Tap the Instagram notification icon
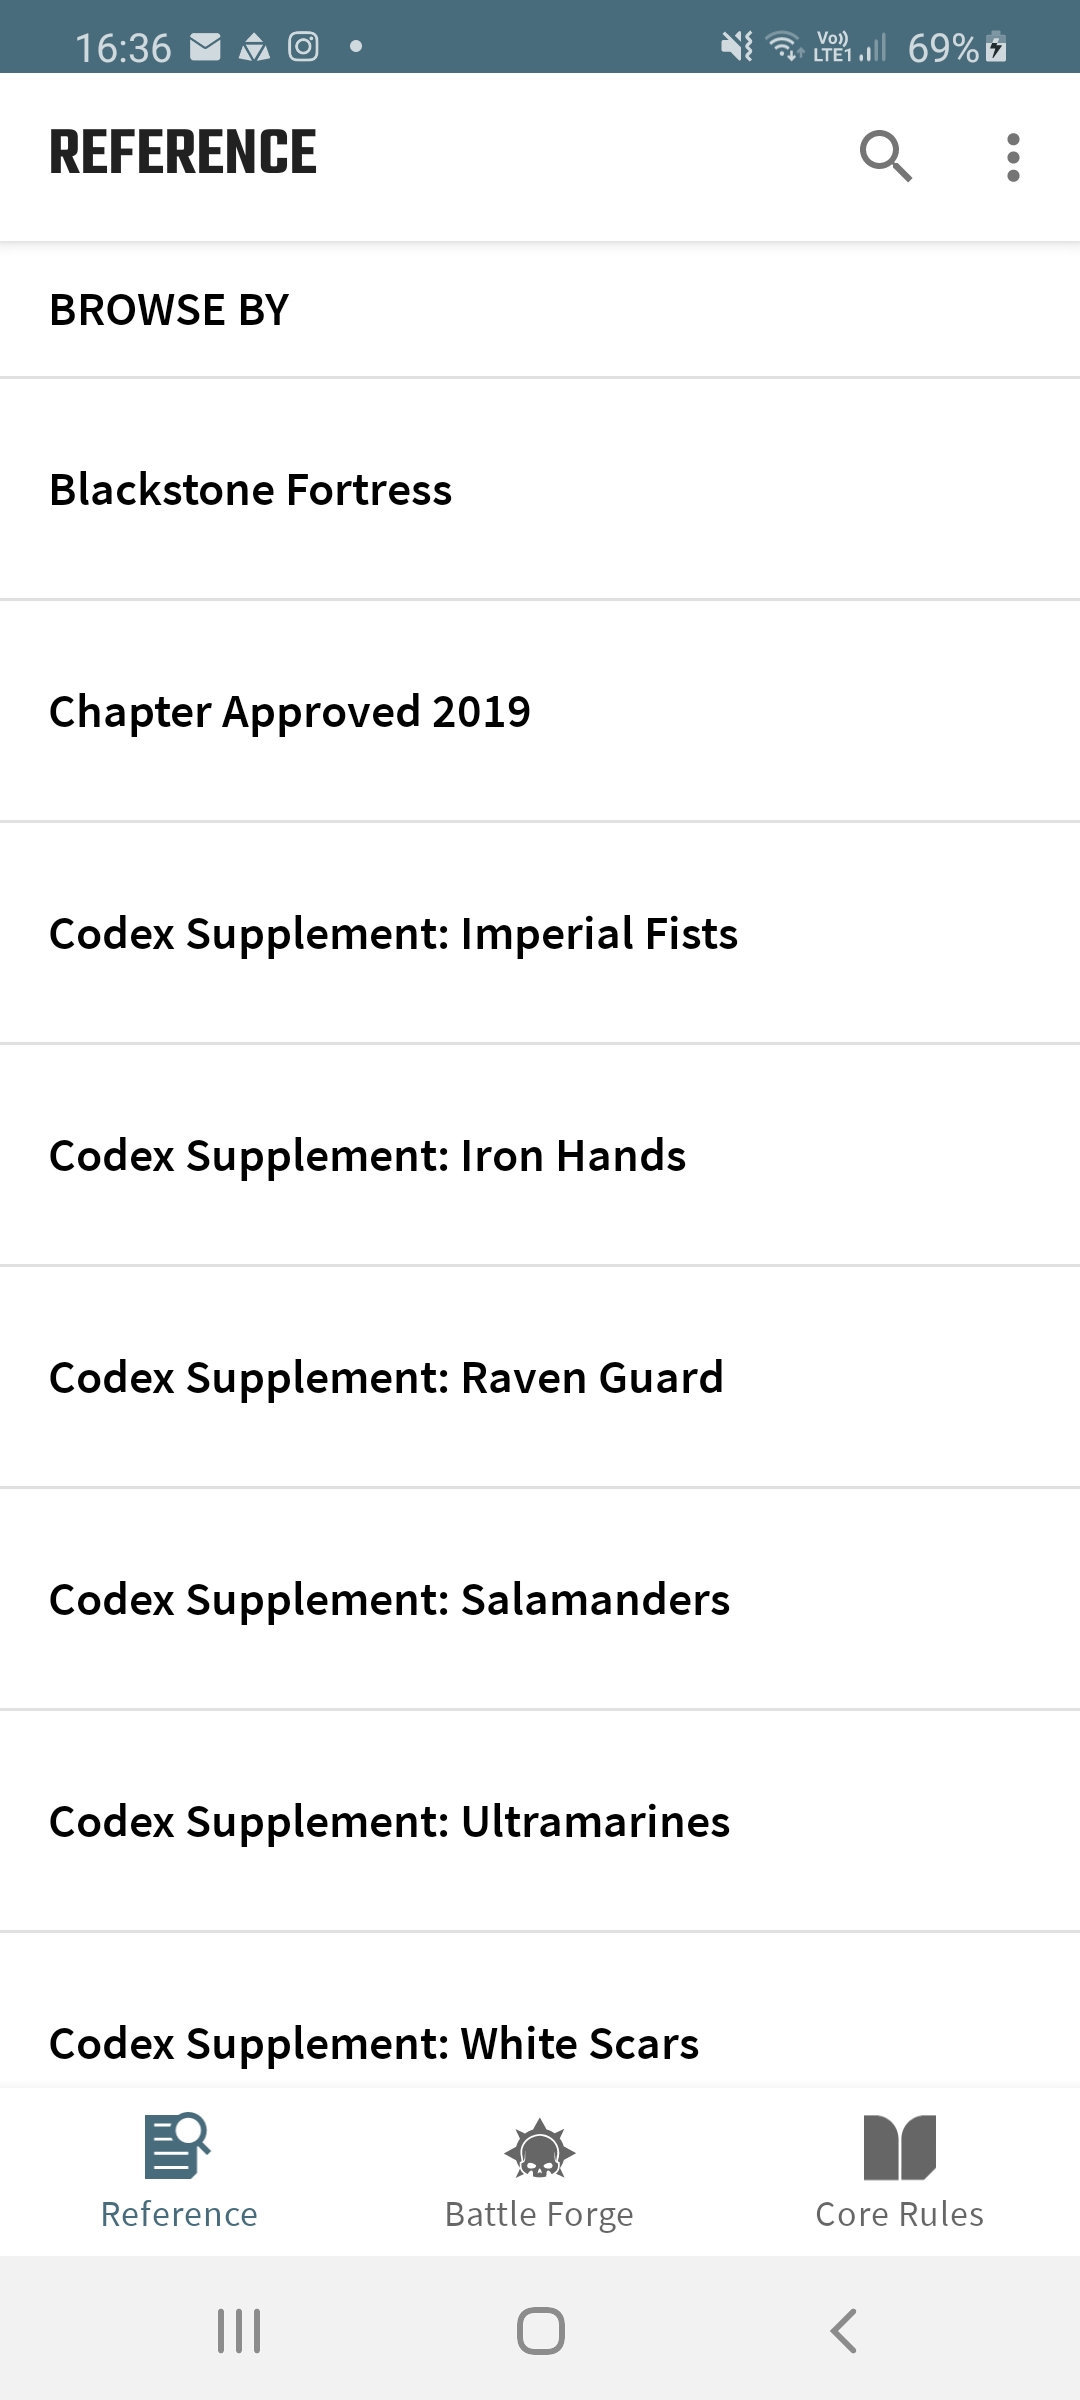Image resolution: width=1080 pixels, height=2400 pixels. (303, 47)
